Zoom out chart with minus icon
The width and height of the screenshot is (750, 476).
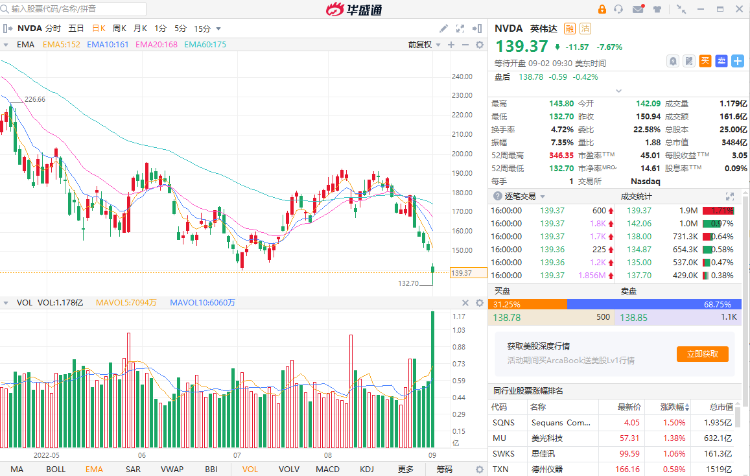[465, 44]
